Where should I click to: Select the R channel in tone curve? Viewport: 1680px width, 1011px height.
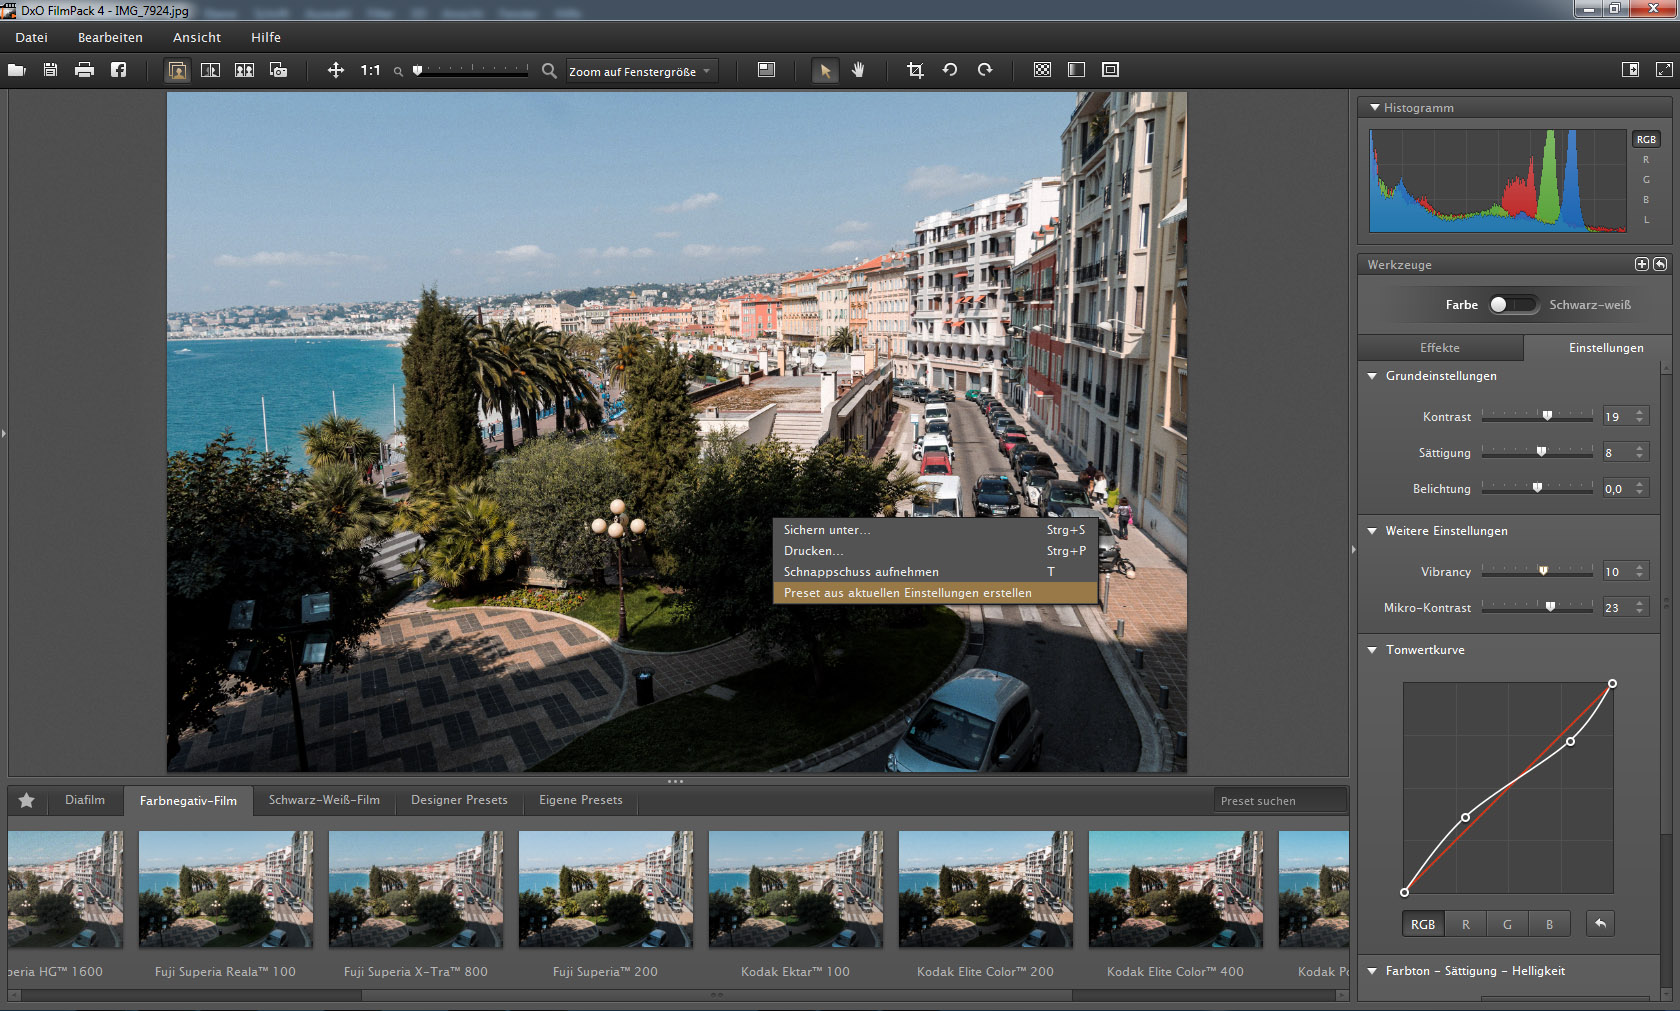click(1466, 924)
